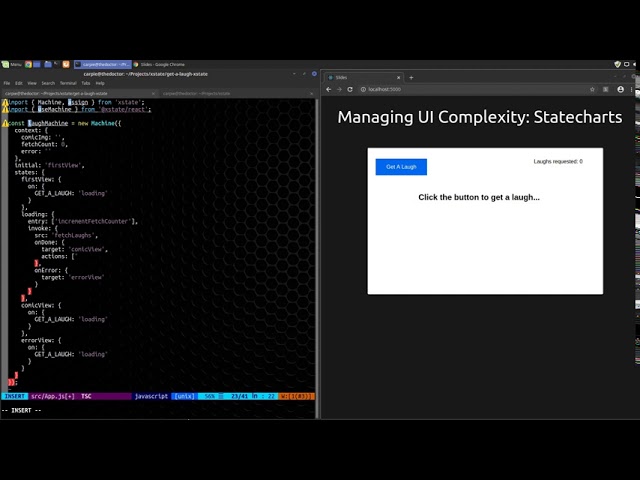640x480 pixels.
Task: Open the Chrome extension icon beside the star
Action: 606,89
